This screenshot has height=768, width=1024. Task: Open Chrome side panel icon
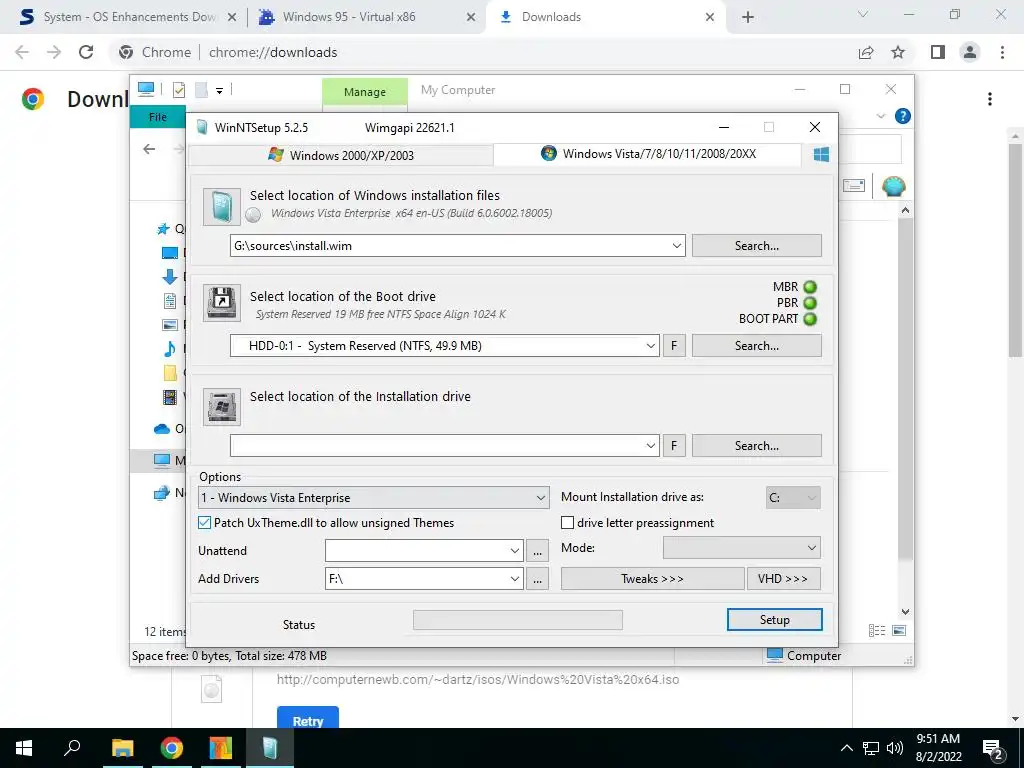938,52
